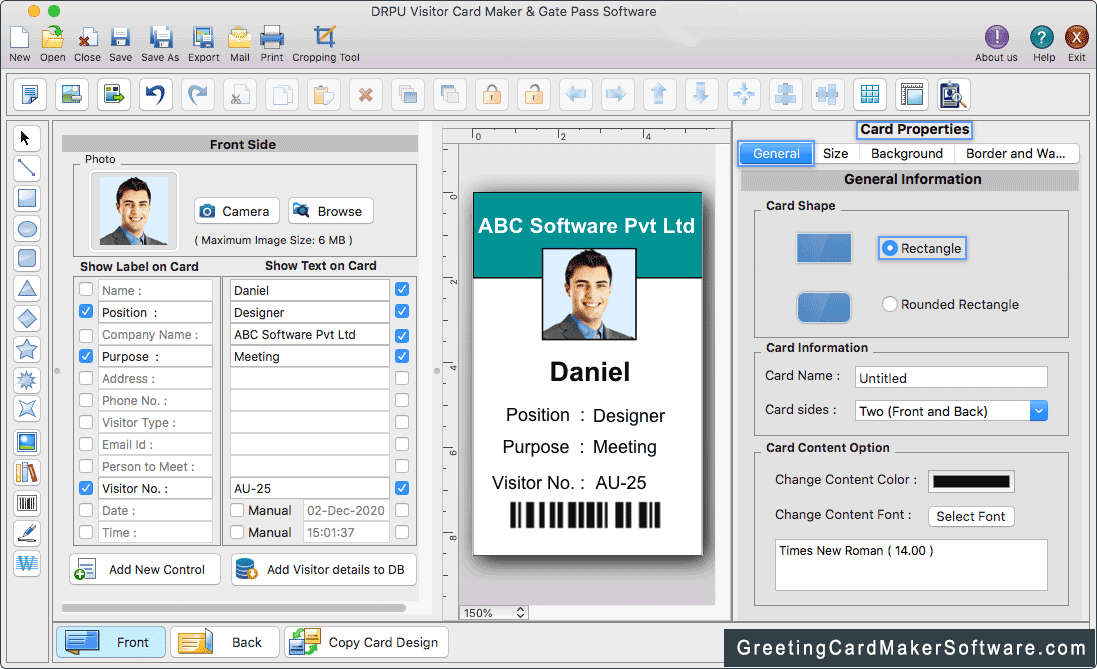Click the Select Font button
The height and width of the screenshot is (669, 1097).
(970, 516)
